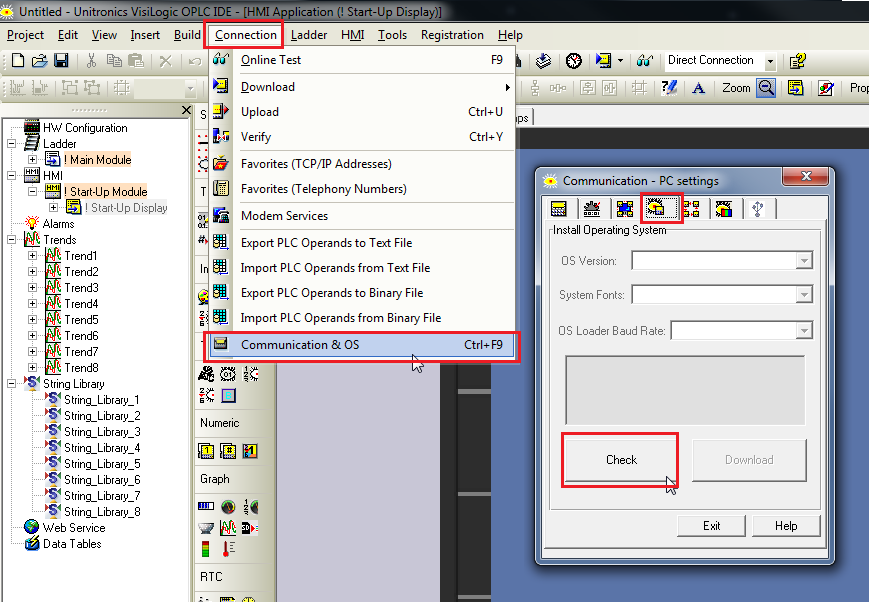
Task: Select String_Library_3 in the tree
Action: click(x=102, y=432)
